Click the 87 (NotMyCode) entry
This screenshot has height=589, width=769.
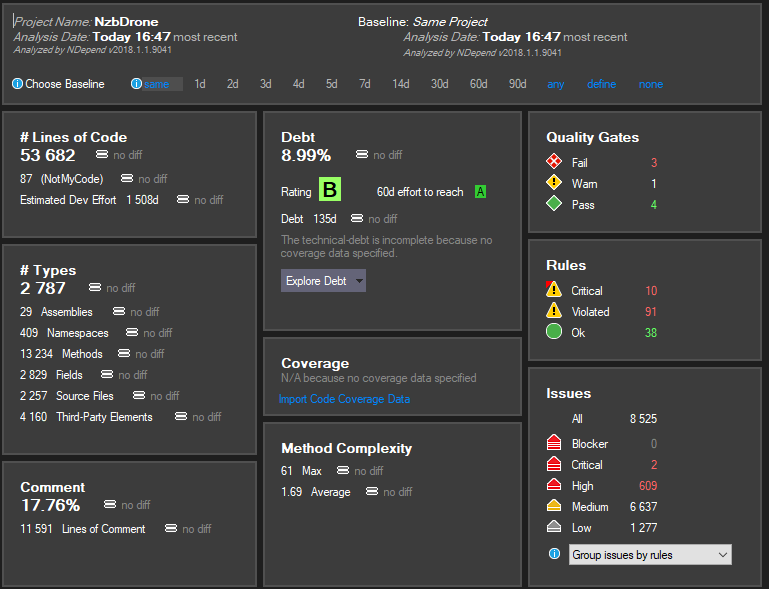pyautogui.click(x=62, y=179)
